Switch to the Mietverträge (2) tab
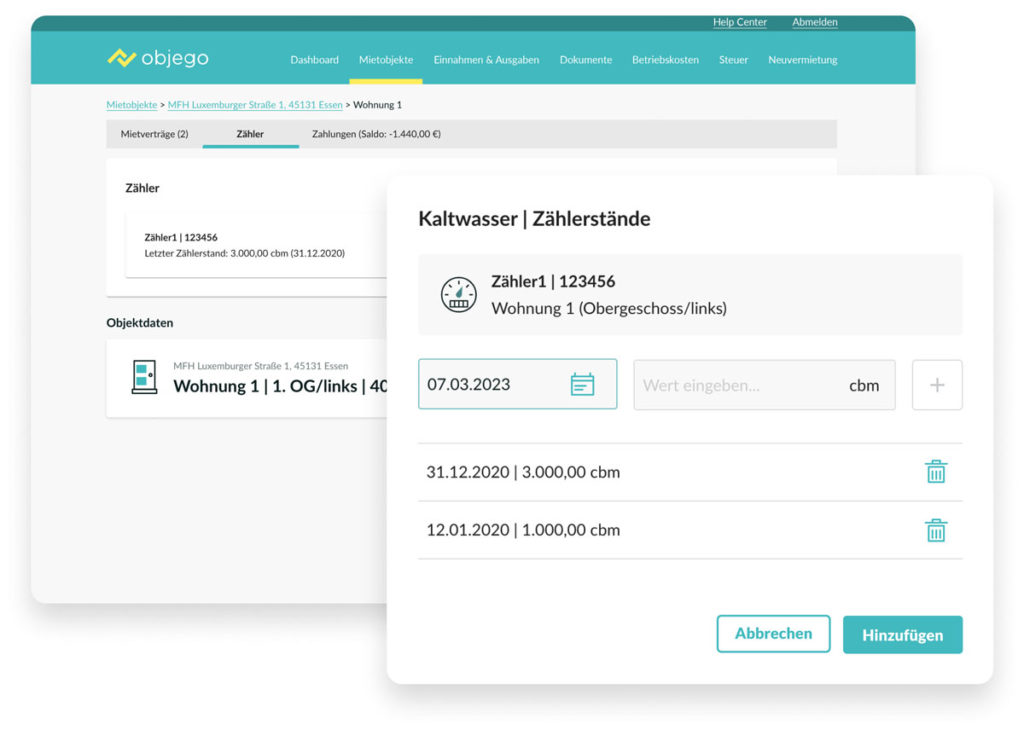The height and width of the screenshot is (730, 1024). (x=154, y=134)
